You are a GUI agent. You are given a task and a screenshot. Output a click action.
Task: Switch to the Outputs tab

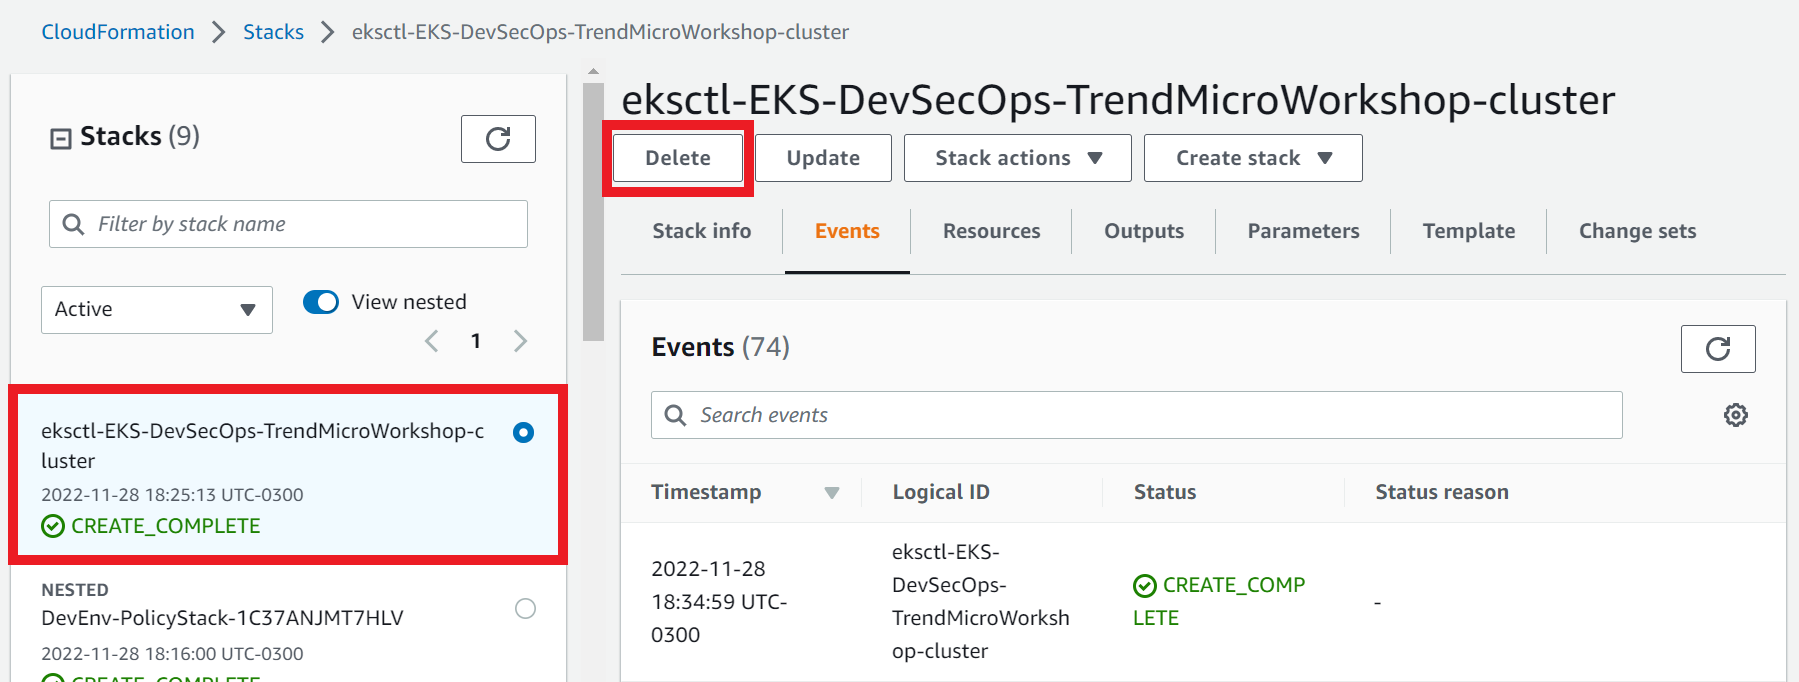pyautogui.click(x=1144, y=231)
